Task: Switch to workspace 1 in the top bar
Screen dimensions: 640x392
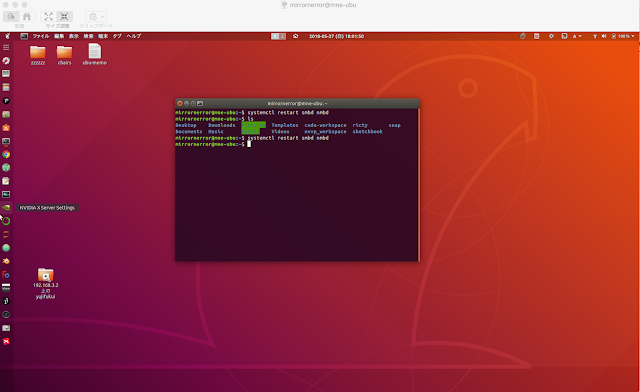Action: click(x=275, y=36)
